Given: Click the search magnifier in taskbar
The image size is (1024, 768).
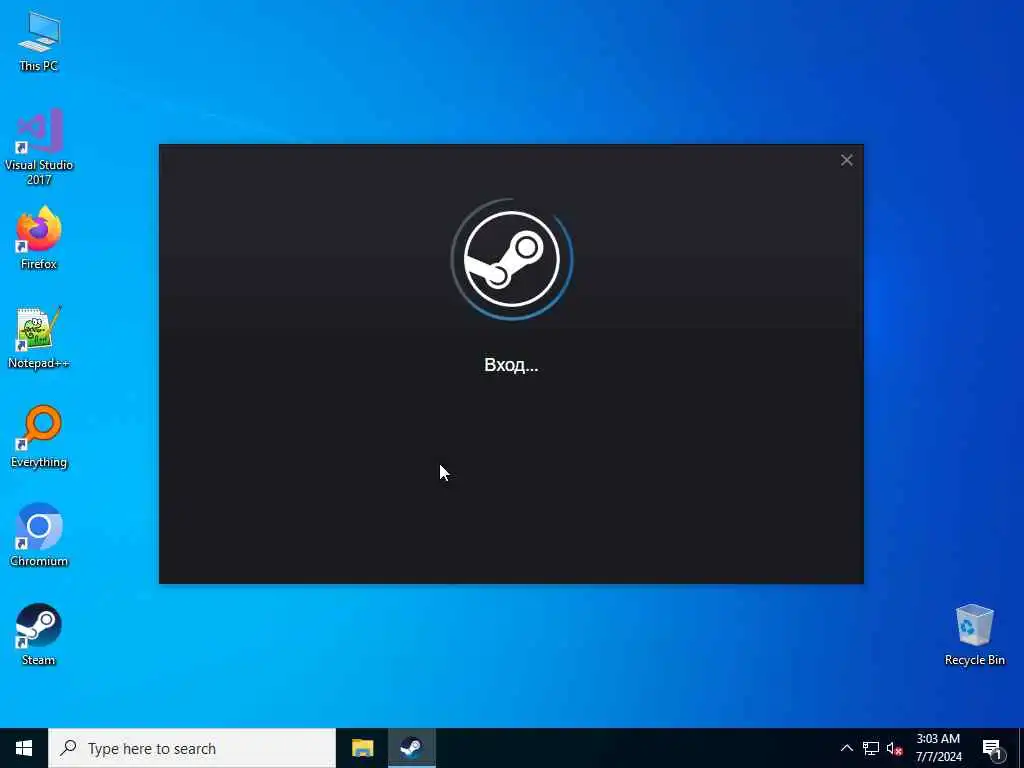Looking at the screenshot, I should tap(68, 748).
